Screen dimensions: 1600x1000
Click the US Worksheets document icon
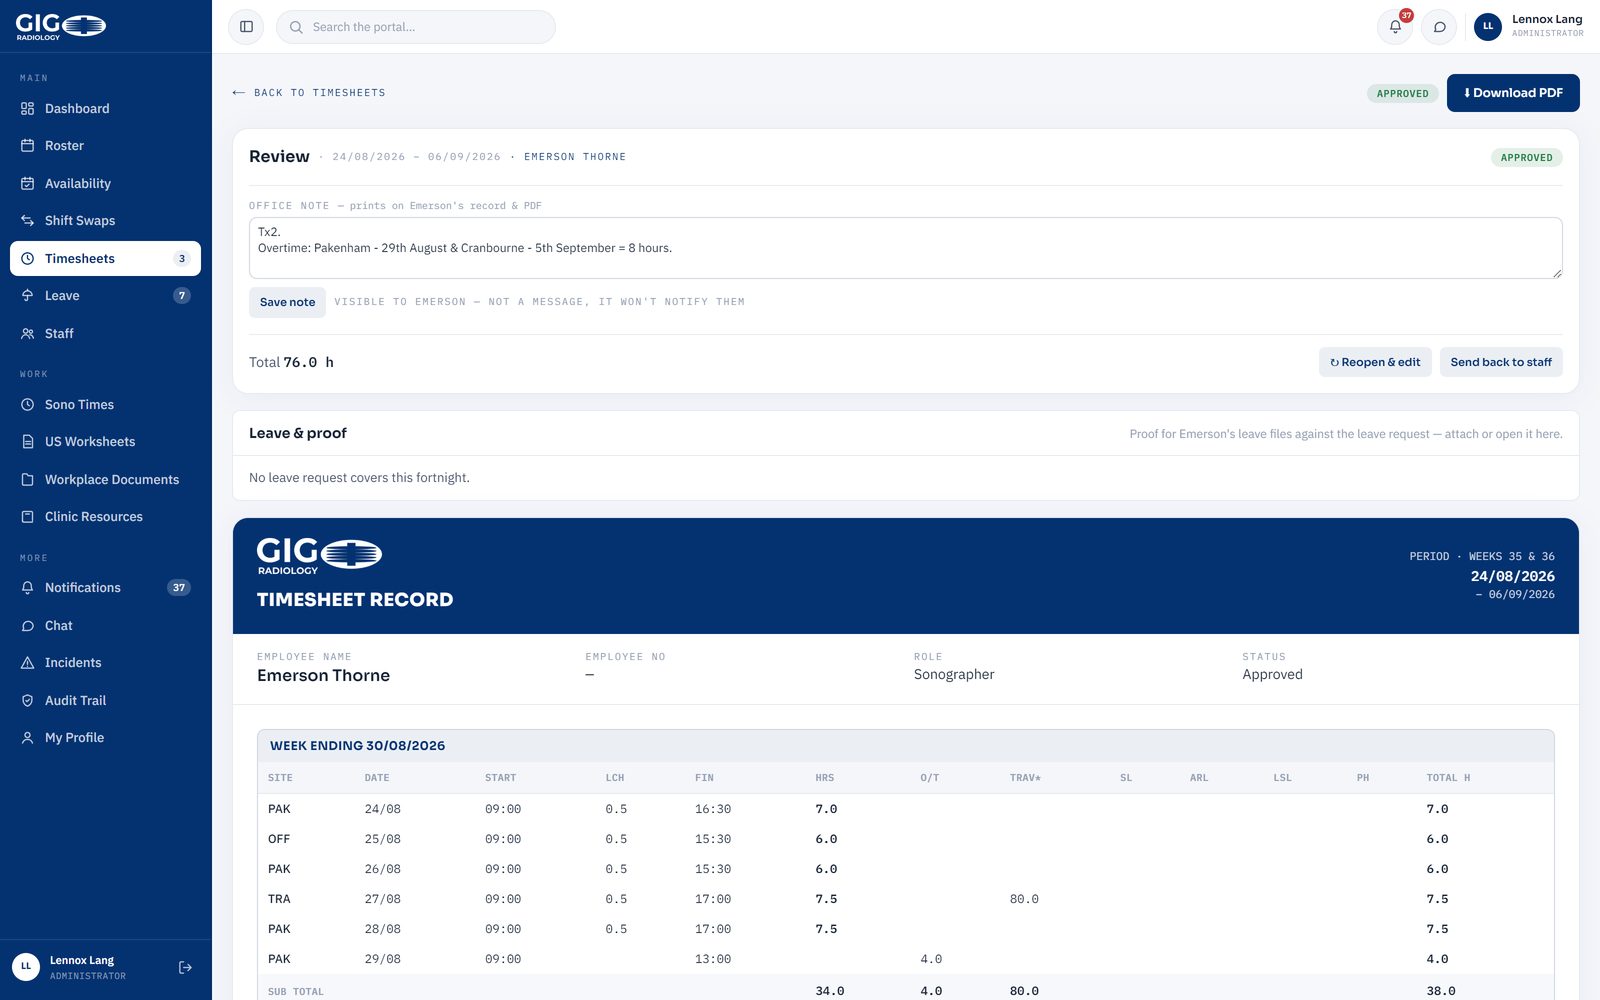[x=28, y=442]
